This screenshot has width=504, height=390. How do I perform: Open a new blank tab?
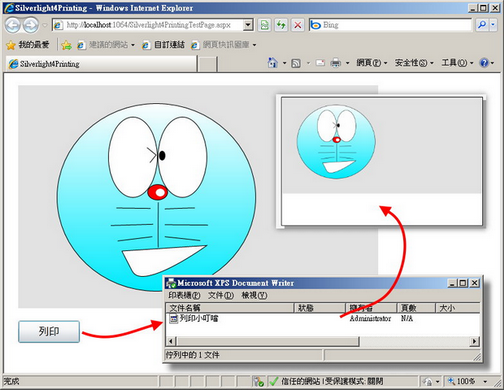point(208,64)
